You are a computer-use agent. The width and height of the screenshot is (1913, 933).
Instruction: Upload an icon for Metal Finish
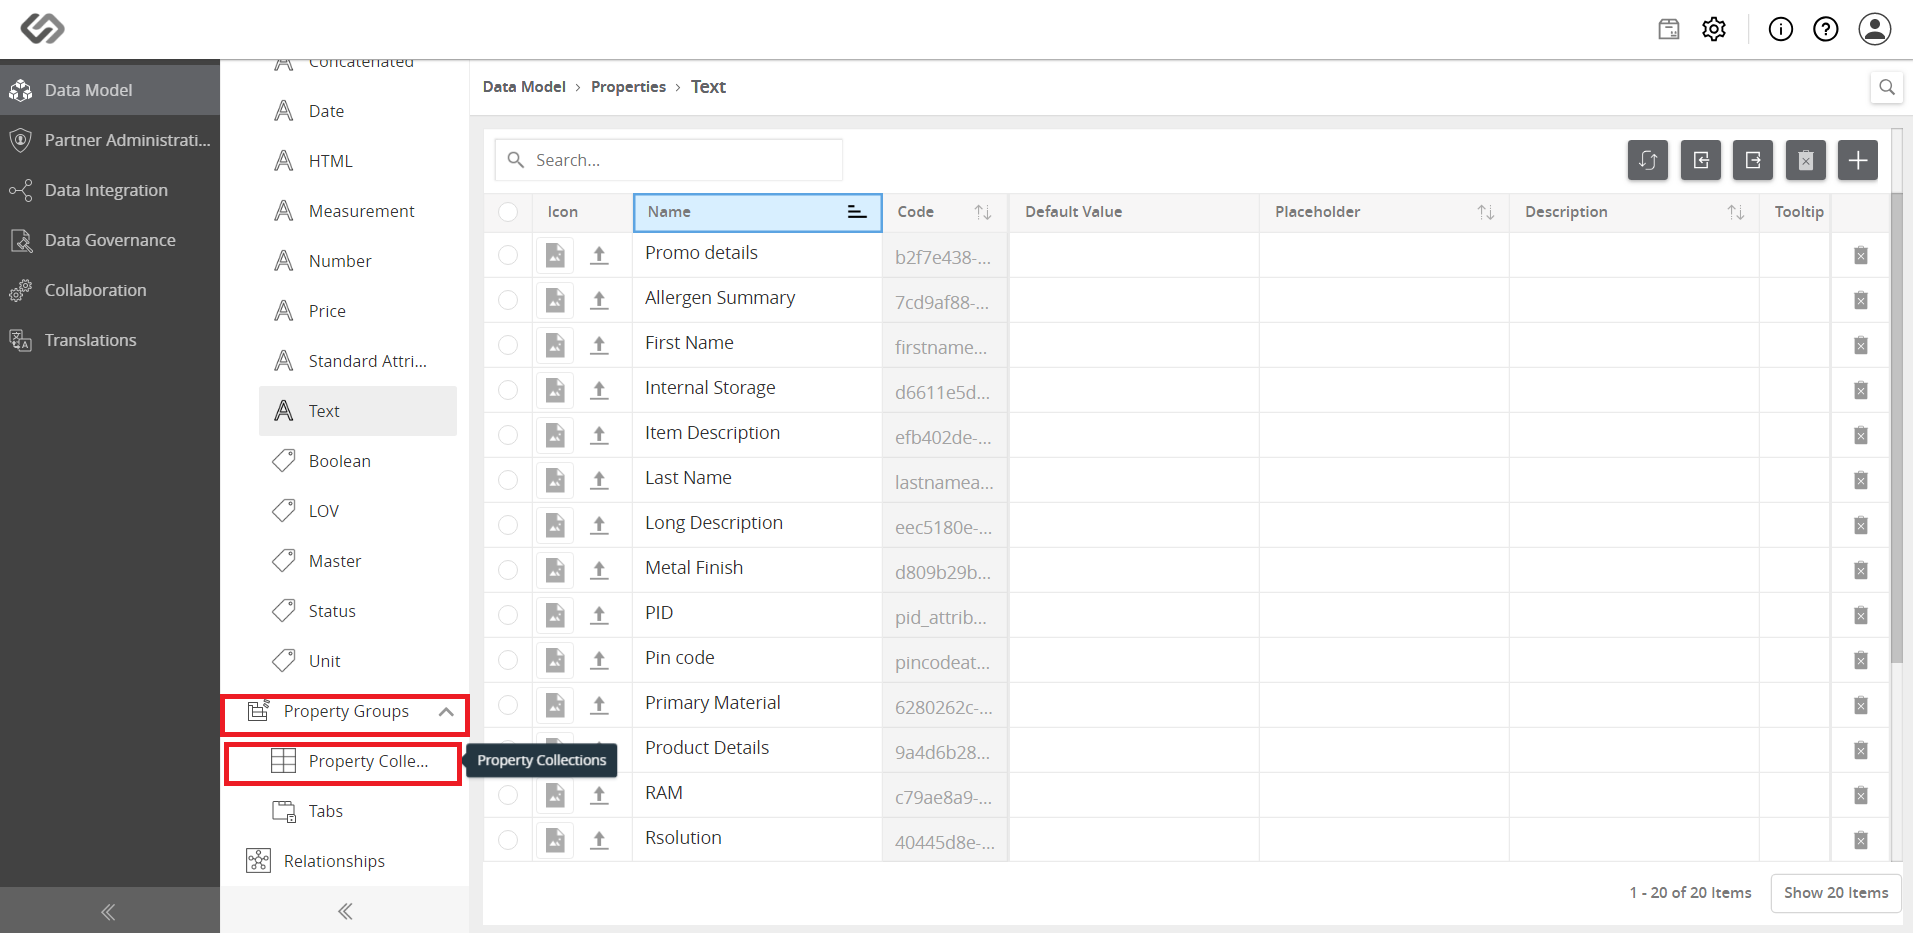click(599, 570)
